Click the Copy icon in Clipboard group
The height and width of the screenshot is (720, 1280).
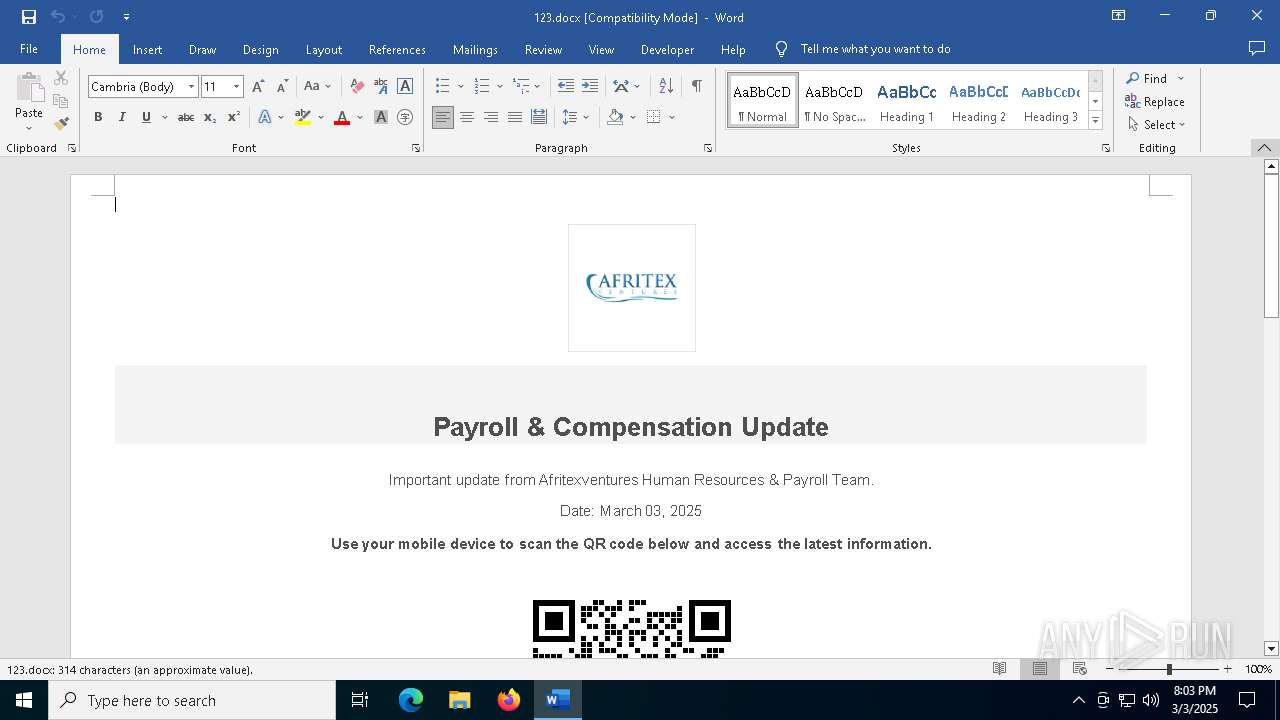[61, 101]
